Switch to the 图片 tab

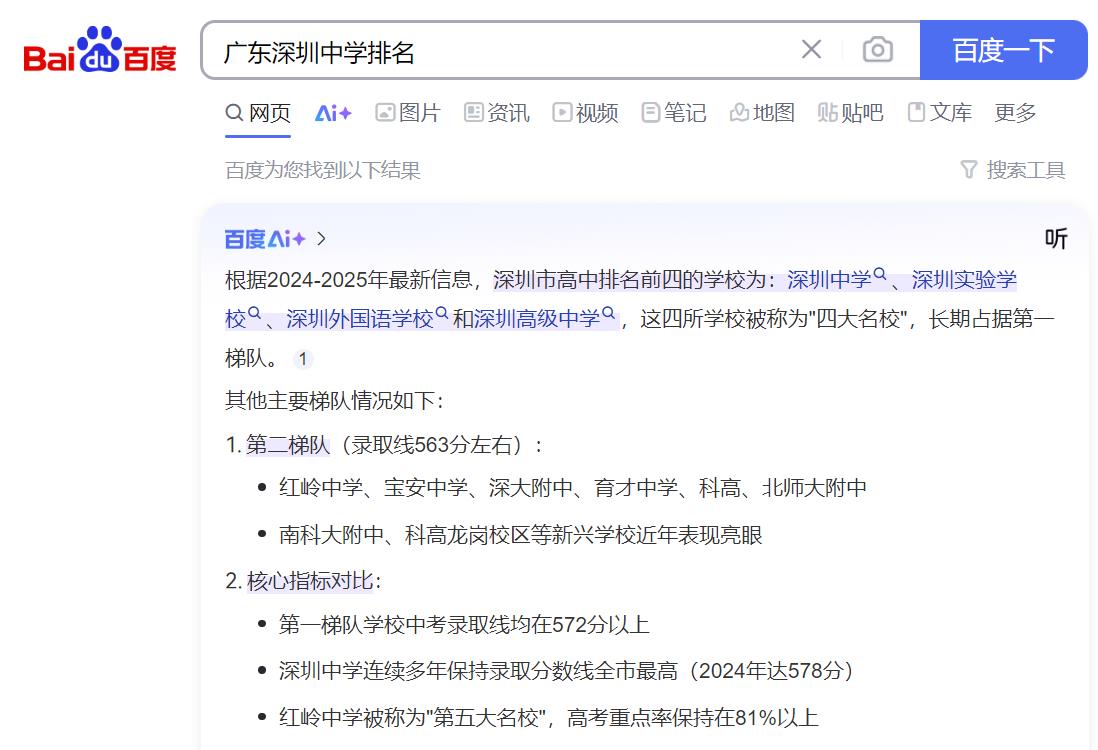point(408,113)
